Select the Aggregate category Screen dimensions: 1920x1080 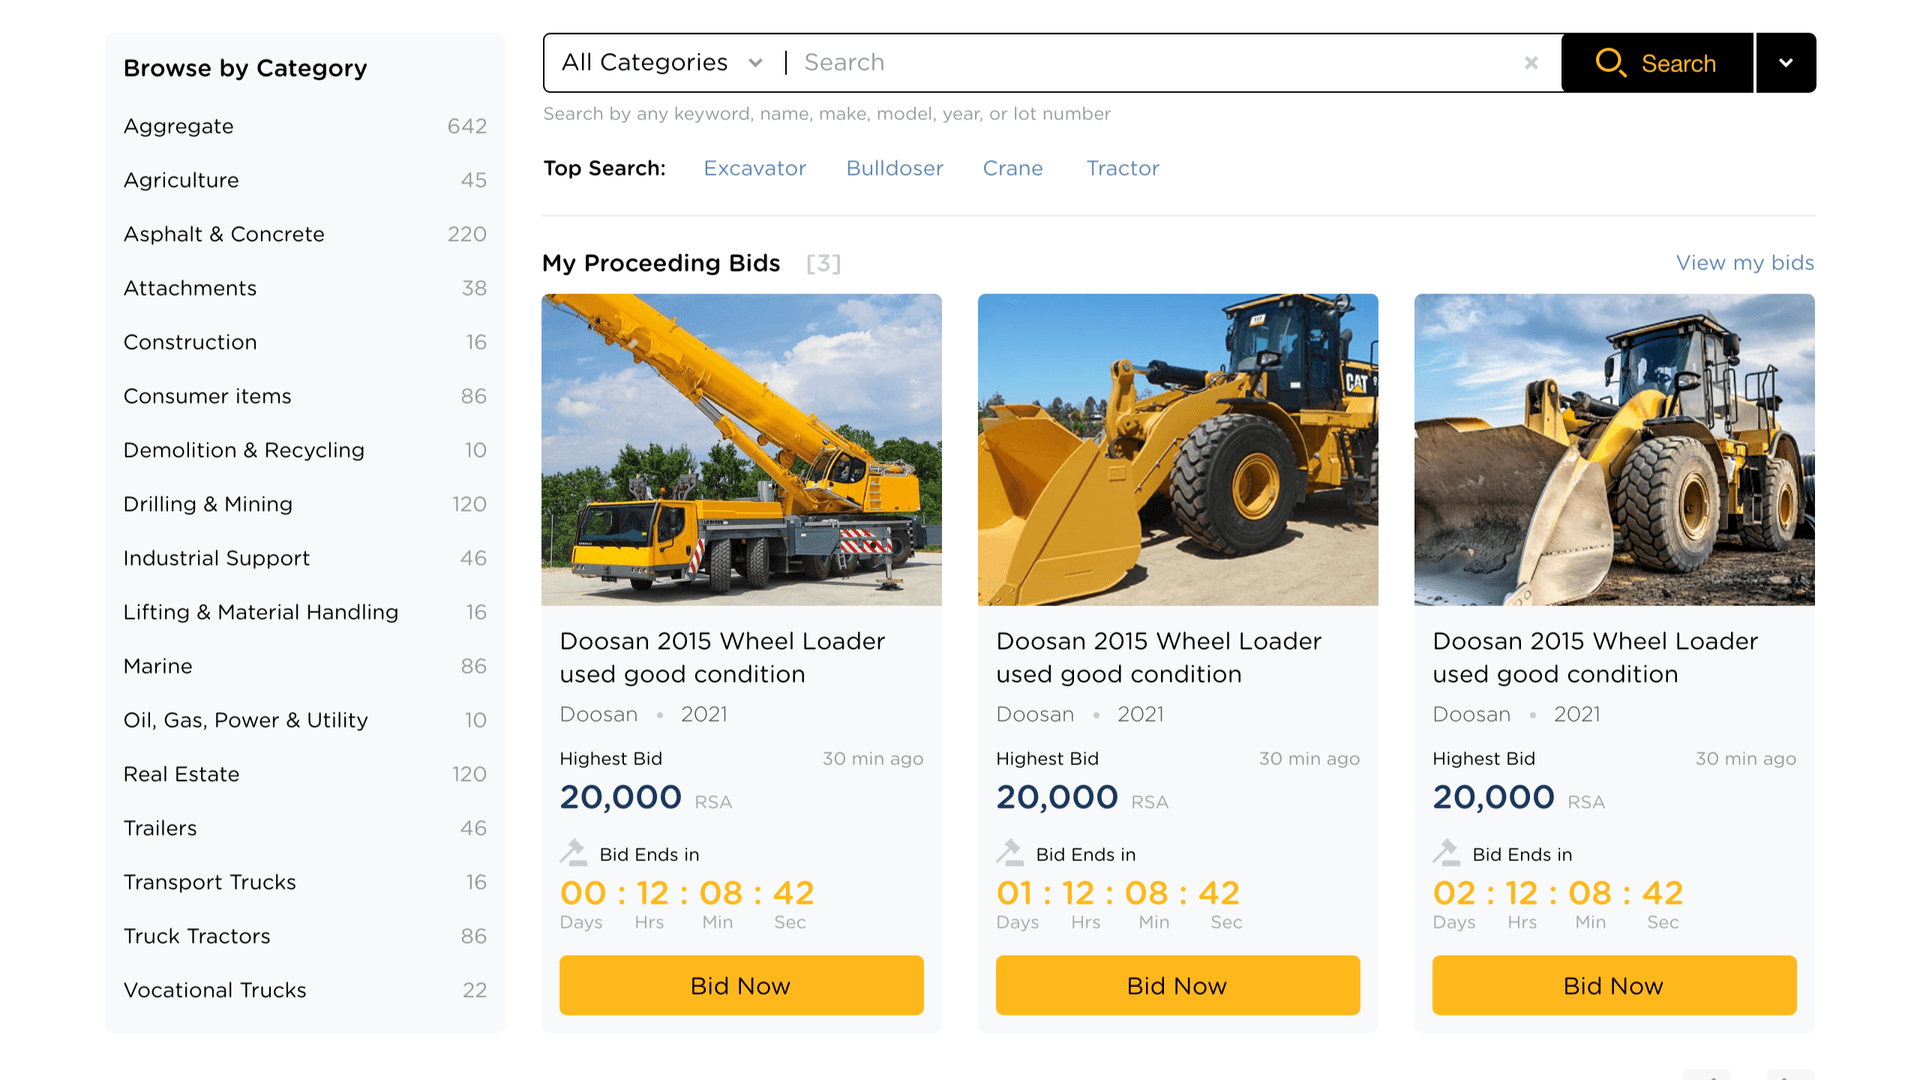tap(179, 126)
